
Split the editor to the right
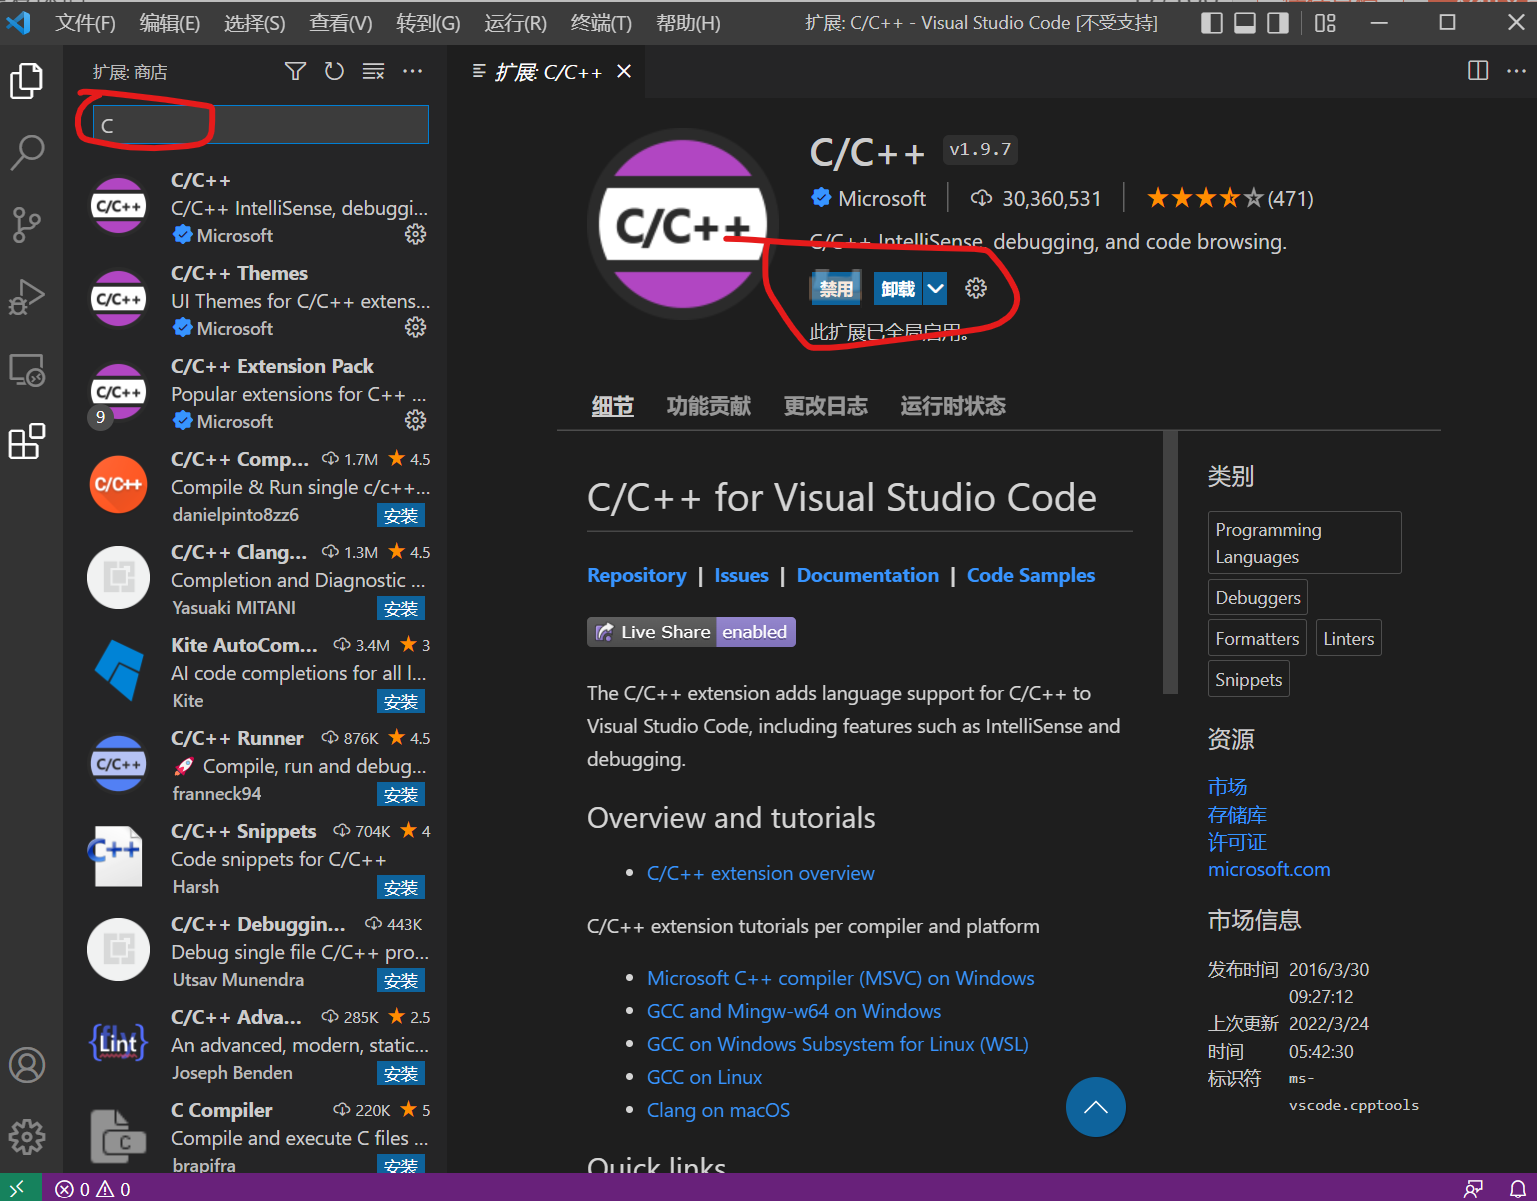coord(1478,71)
